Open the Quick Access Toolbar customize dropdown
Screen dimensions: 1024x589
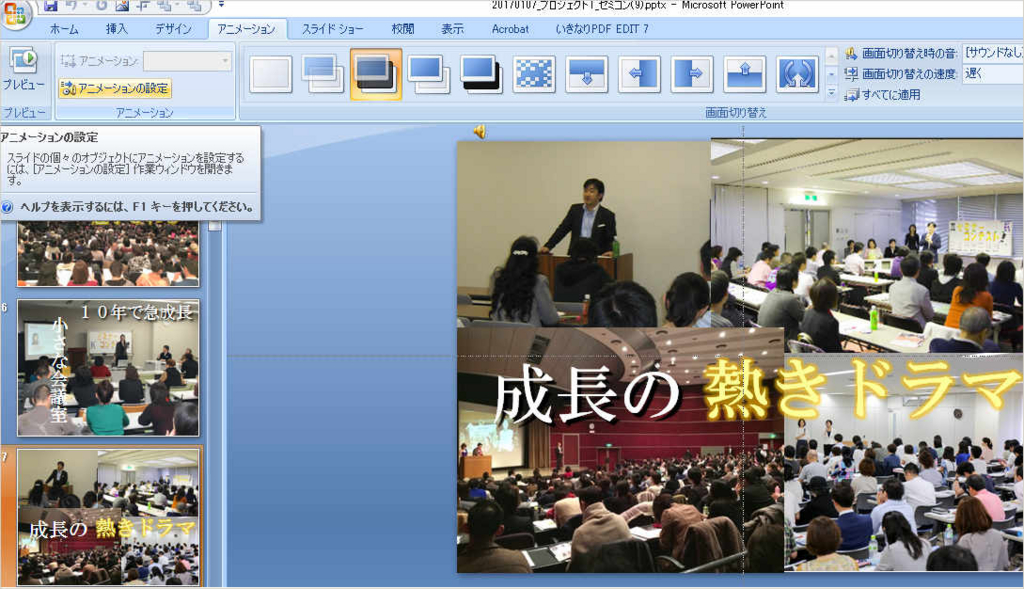click(x=221, y=5)
